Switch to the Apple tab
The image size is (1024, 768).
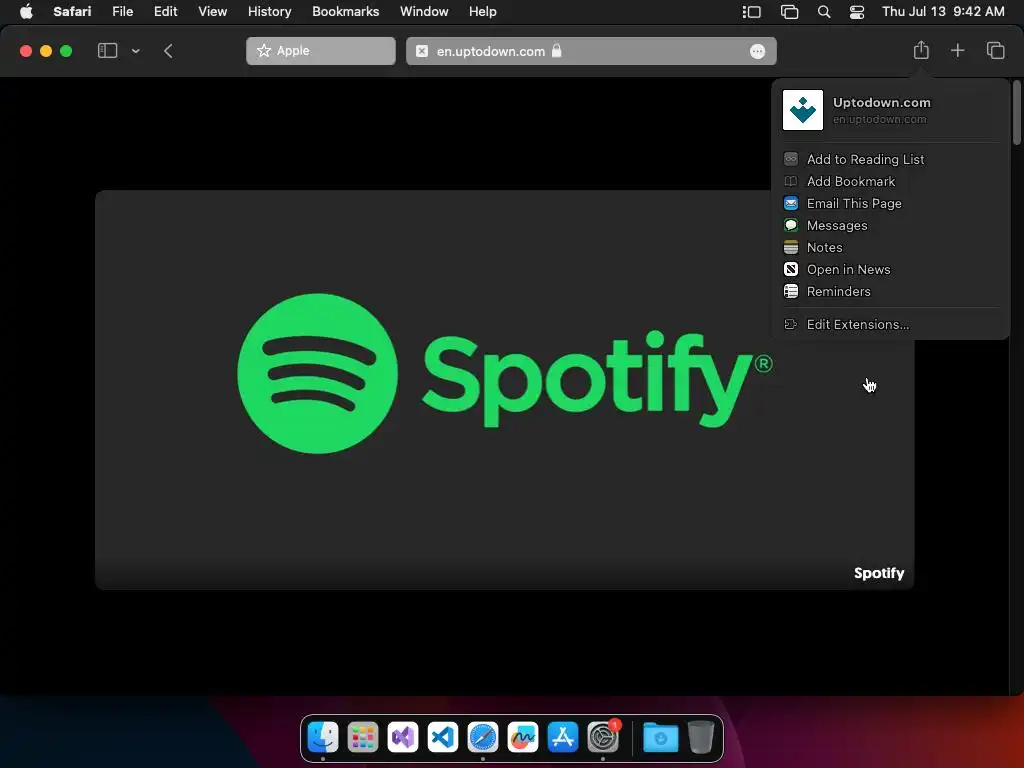pyautogui.click(x=321, y=51)
